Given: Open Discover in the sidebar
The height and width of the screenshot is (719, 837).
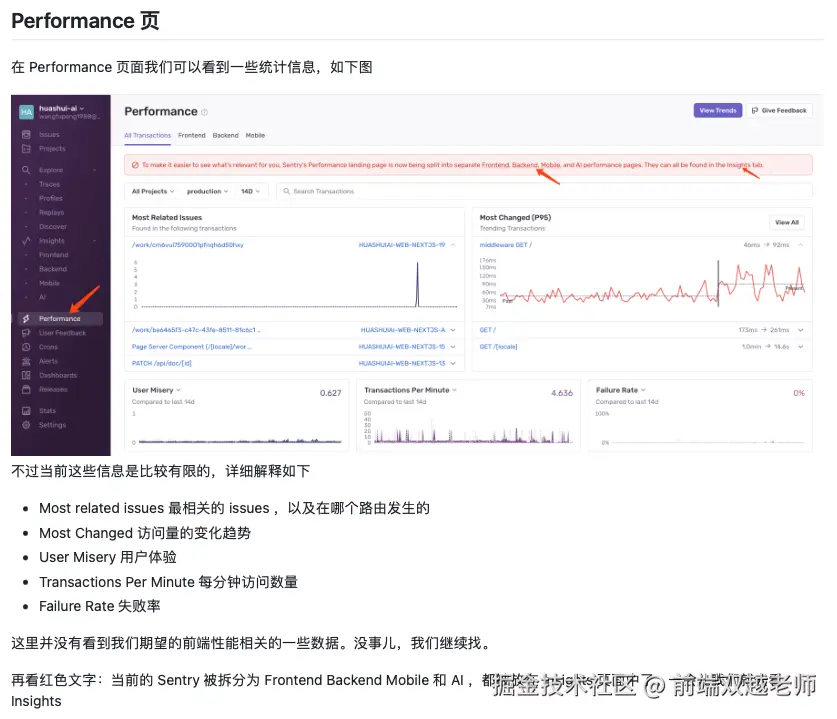Looking at the screenshot, I should 53,226.
